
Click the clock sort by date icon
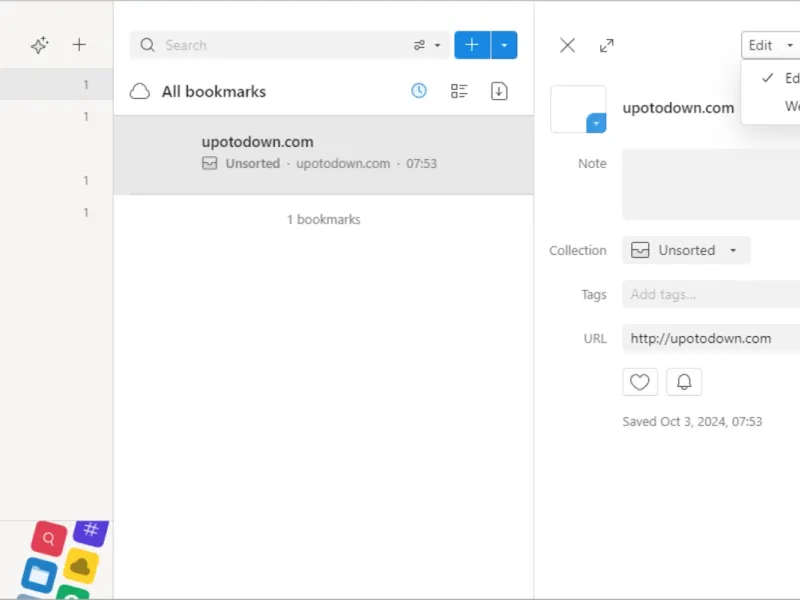click(x=419, y=91)
